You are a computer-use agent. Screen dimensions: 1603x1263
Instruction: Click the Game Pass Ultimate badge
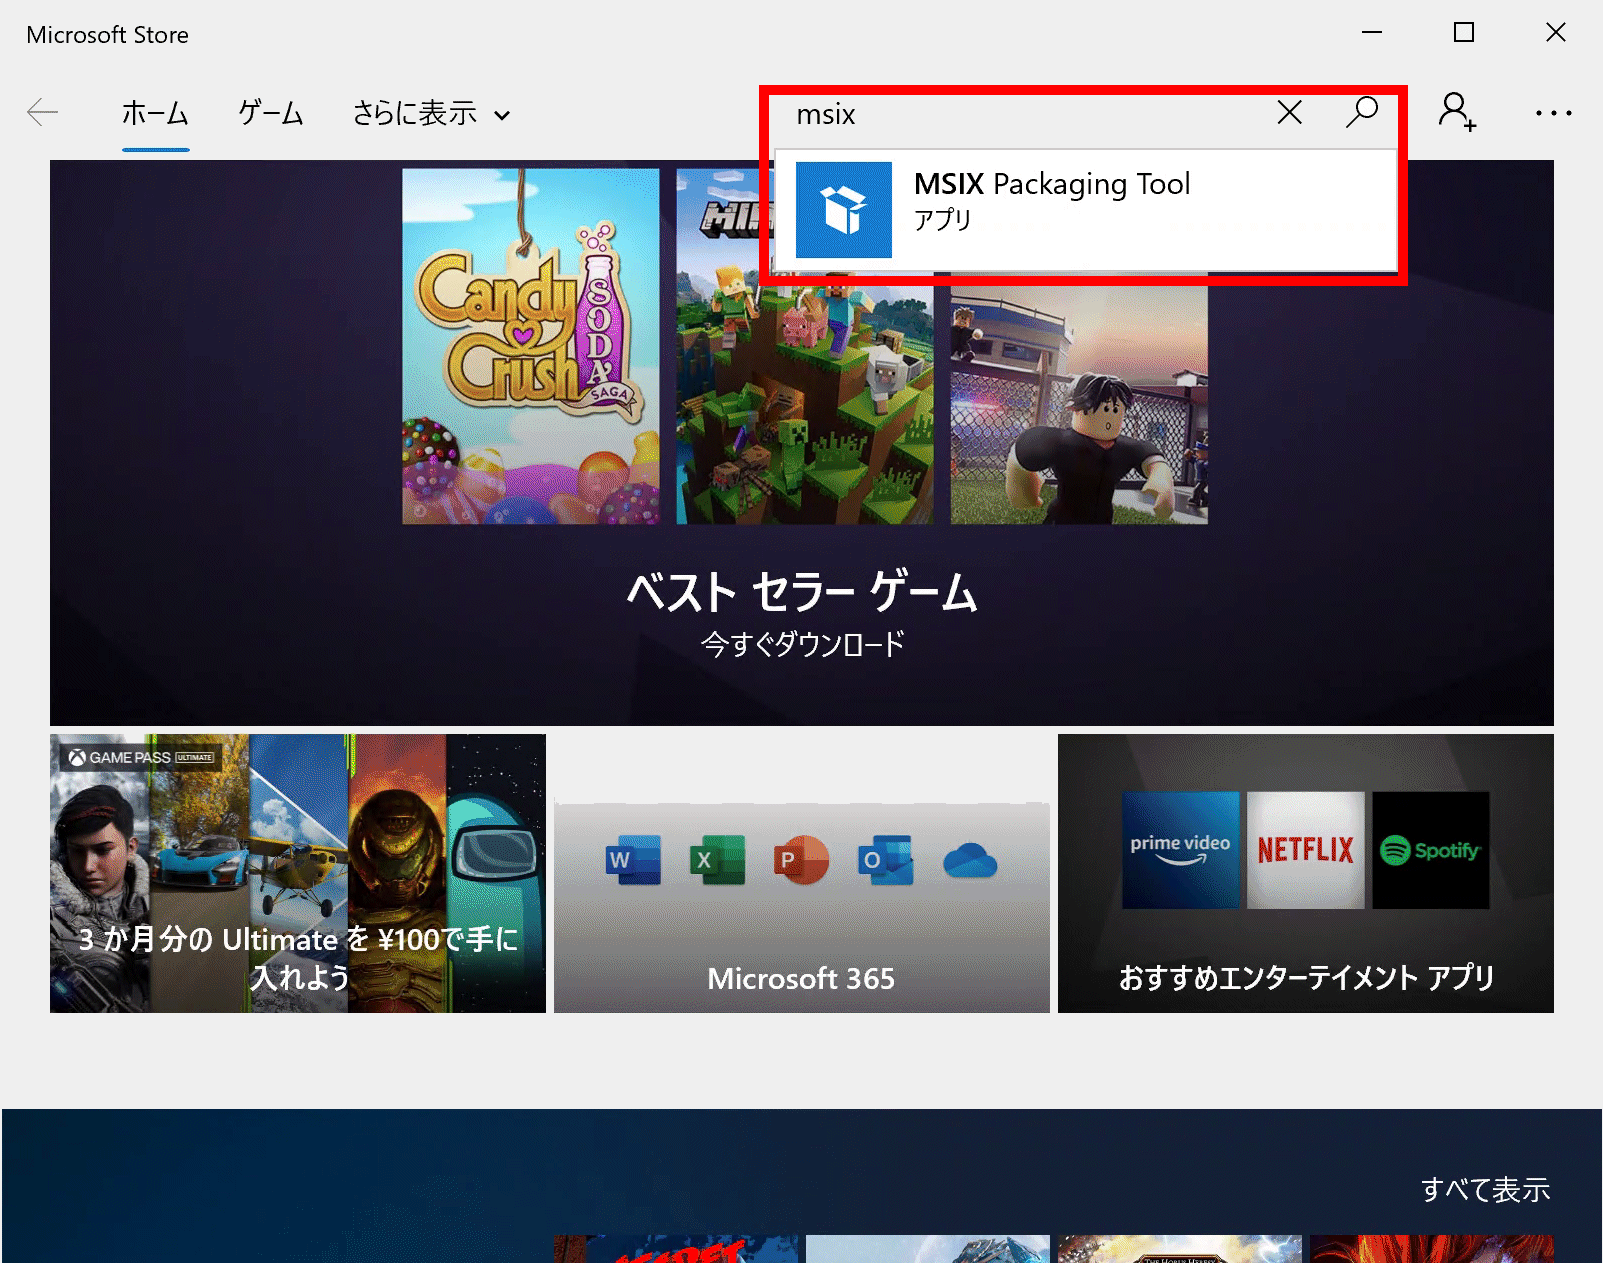coord(140,757)
